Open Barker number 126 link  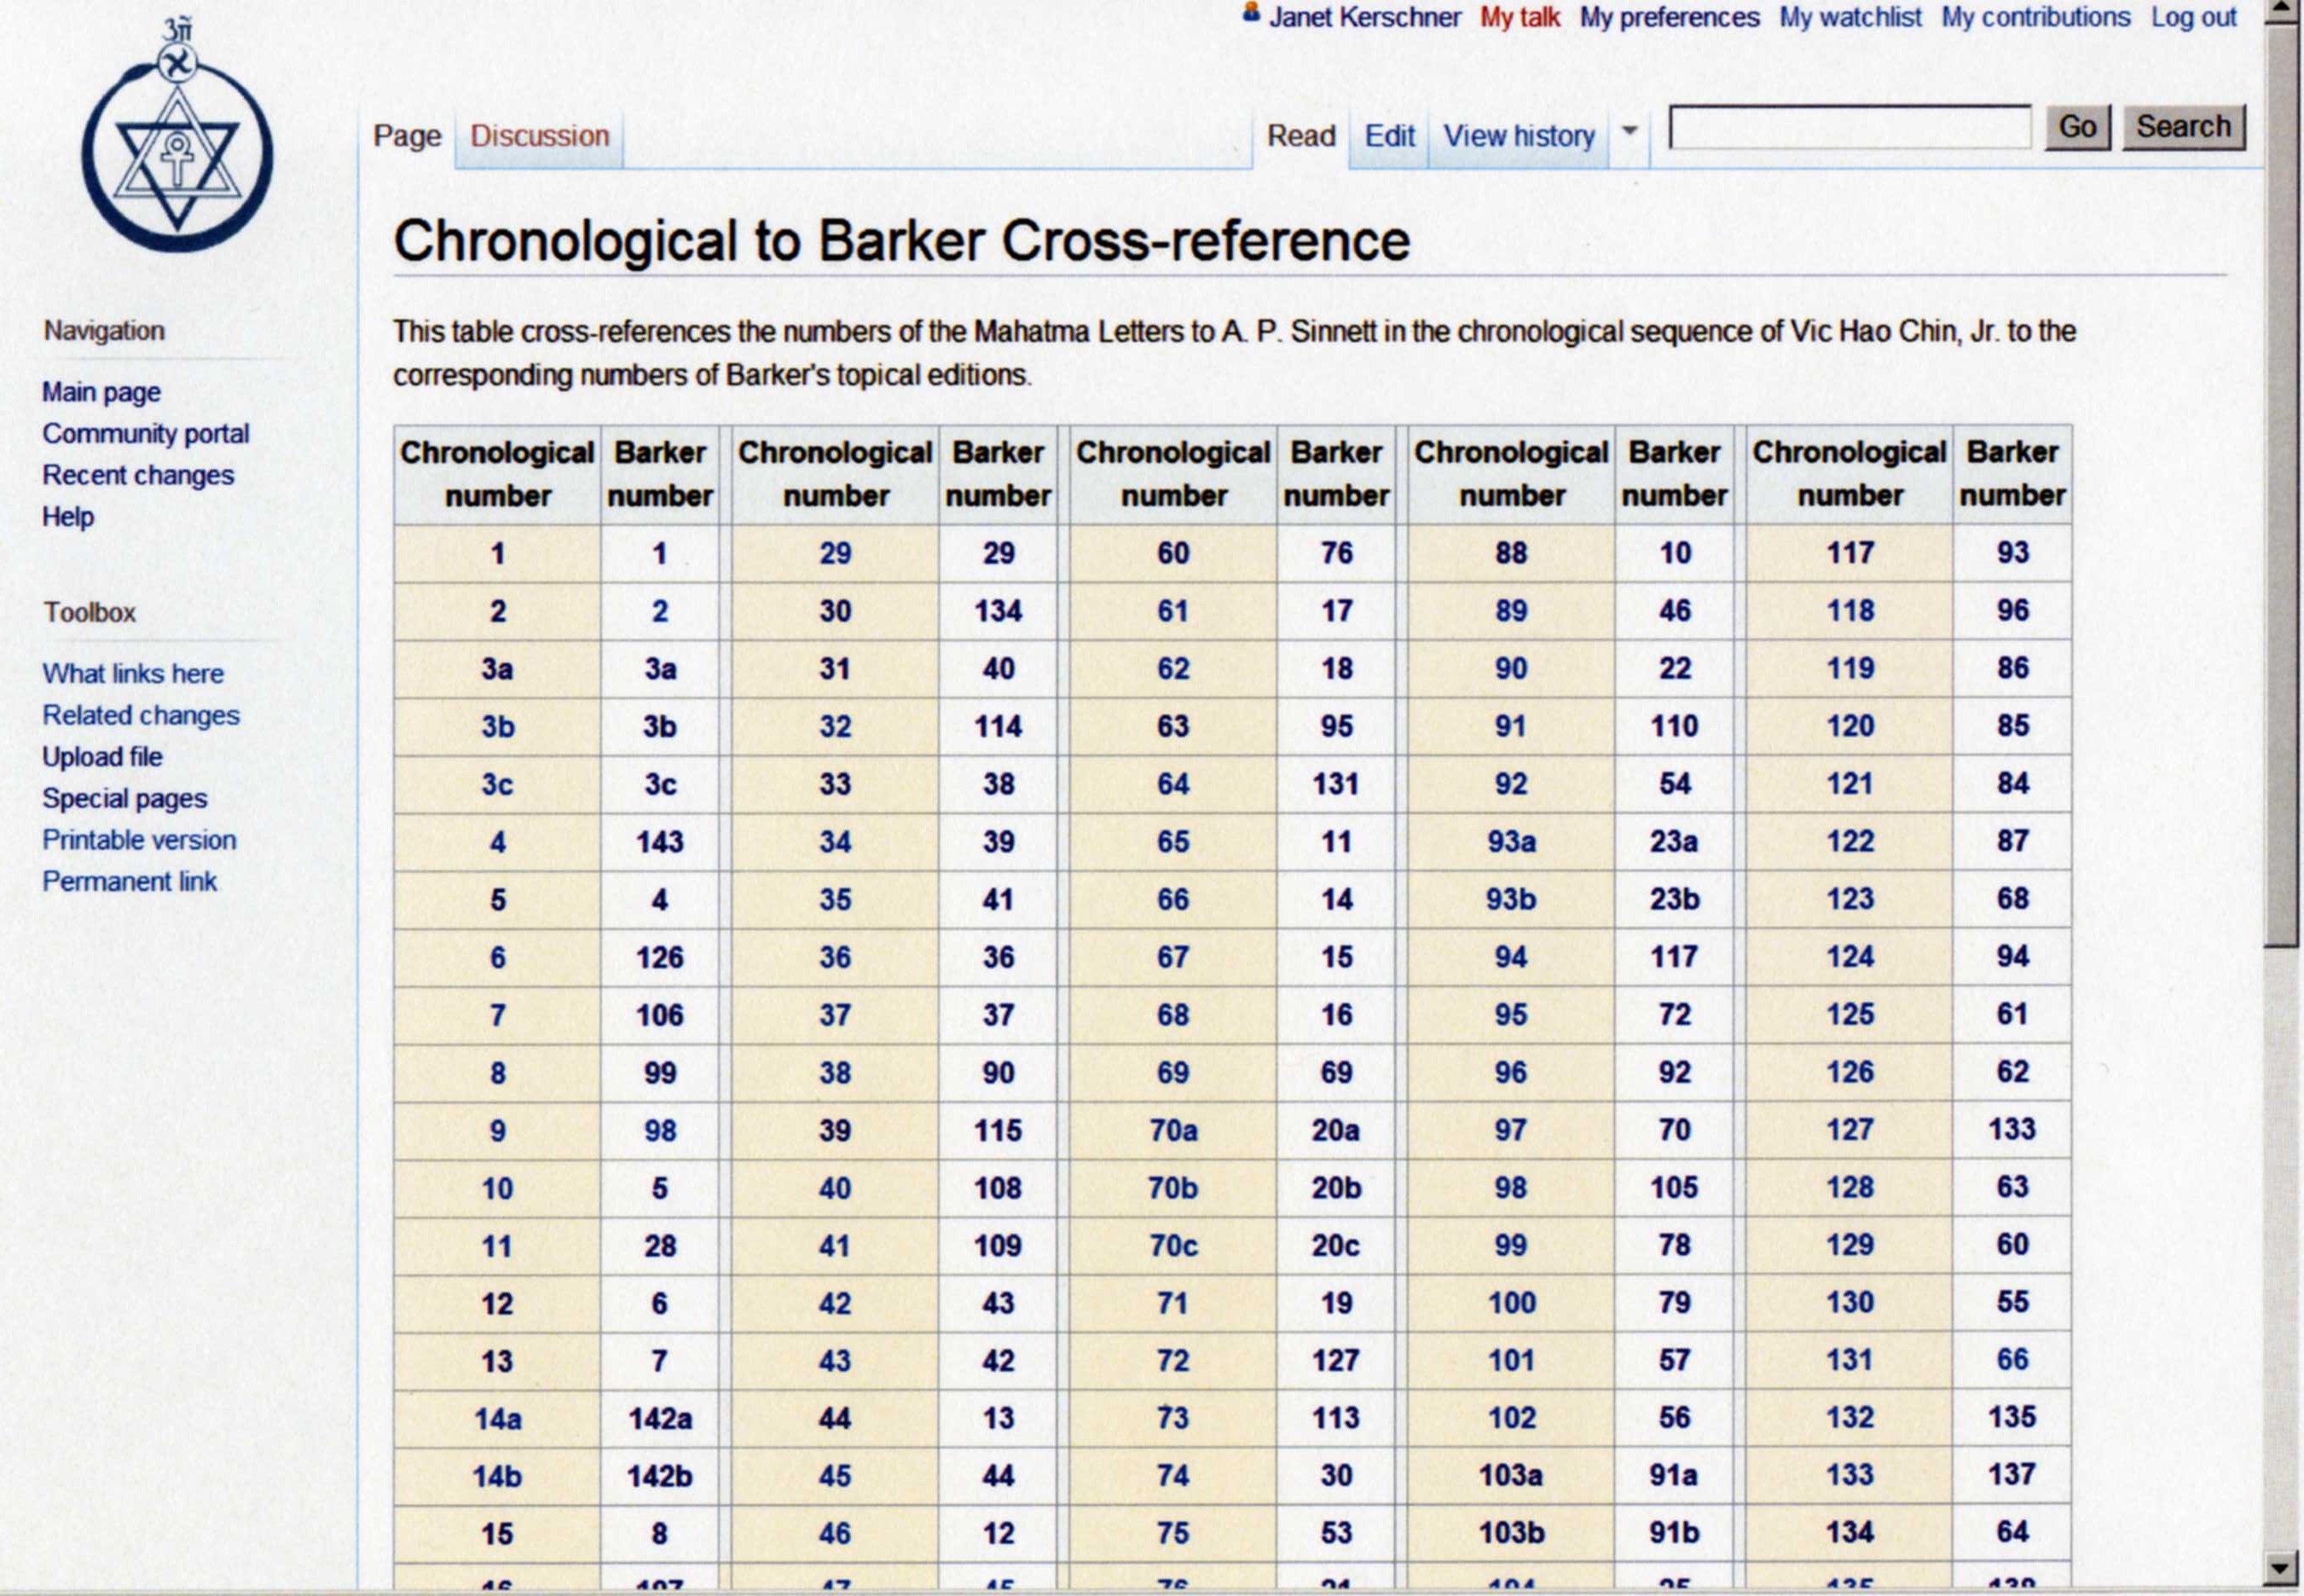[x=660, y=958]
